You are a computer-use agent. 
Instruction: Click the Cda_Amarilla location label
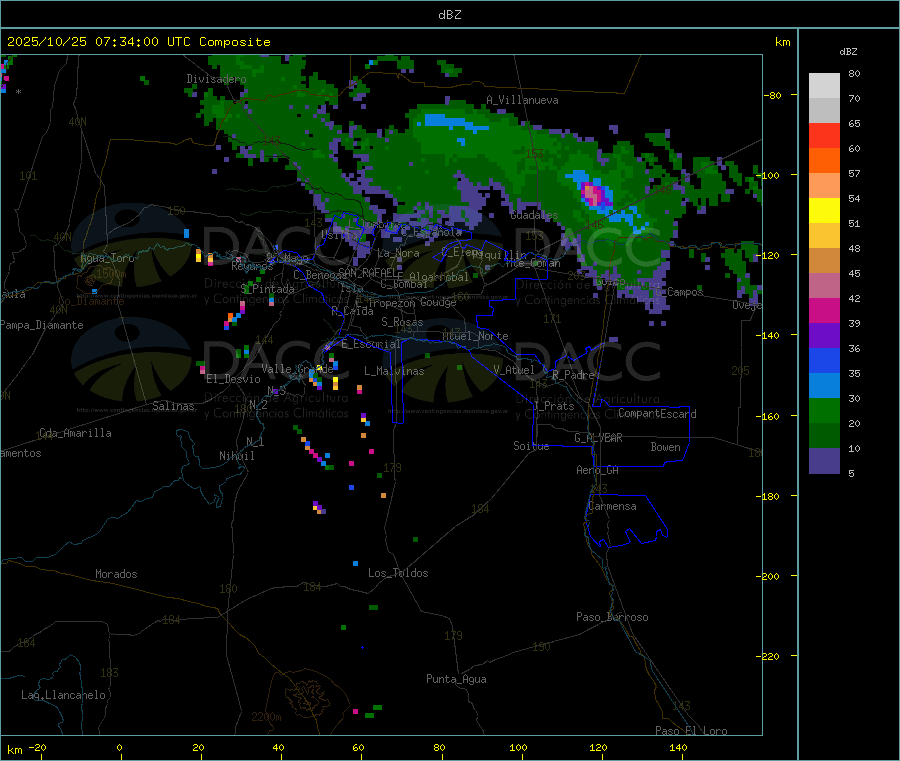point(75,433)
